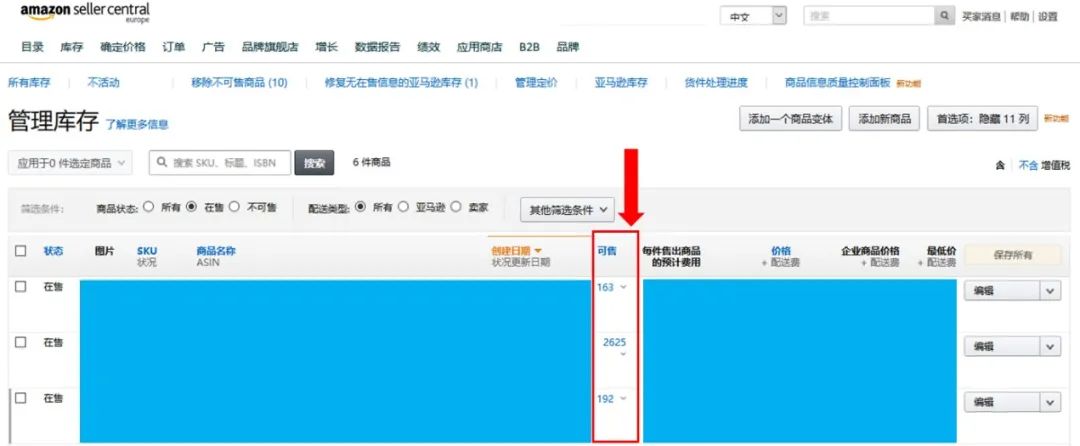1080x446 pixels.
Task: Open the language selector showing 中文
Action: pos(753,16)
